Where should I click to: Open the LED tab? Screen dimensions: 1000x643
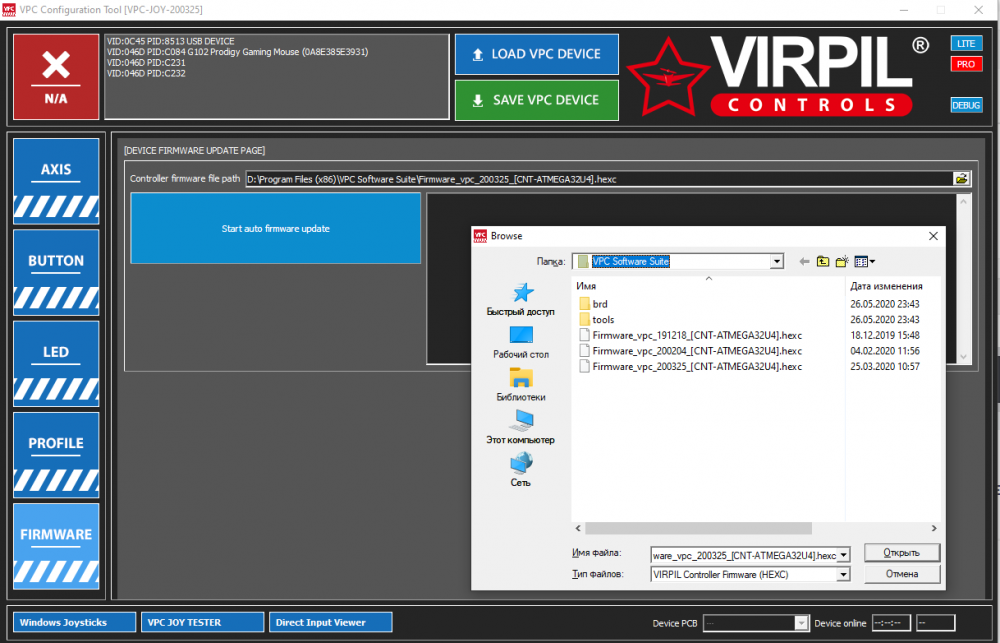click(x=56, y=364)
